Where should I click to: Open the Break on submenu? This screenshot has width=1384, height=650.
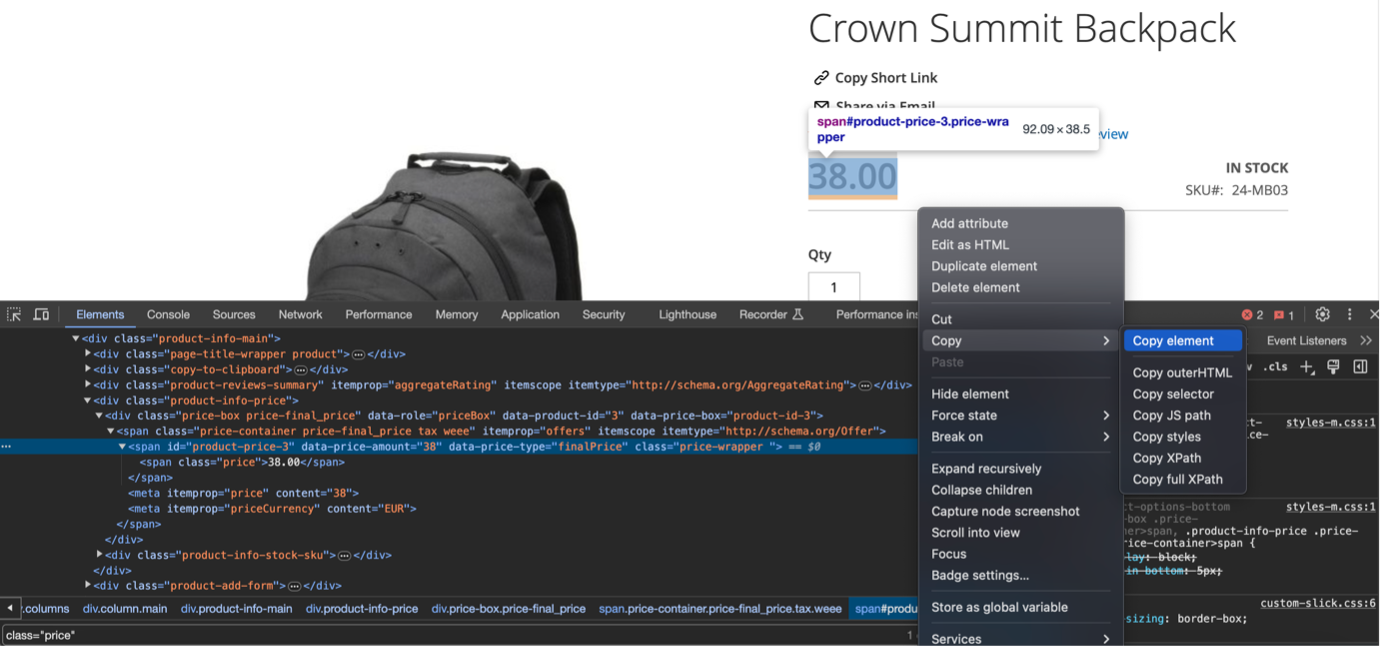point(1021,437)
